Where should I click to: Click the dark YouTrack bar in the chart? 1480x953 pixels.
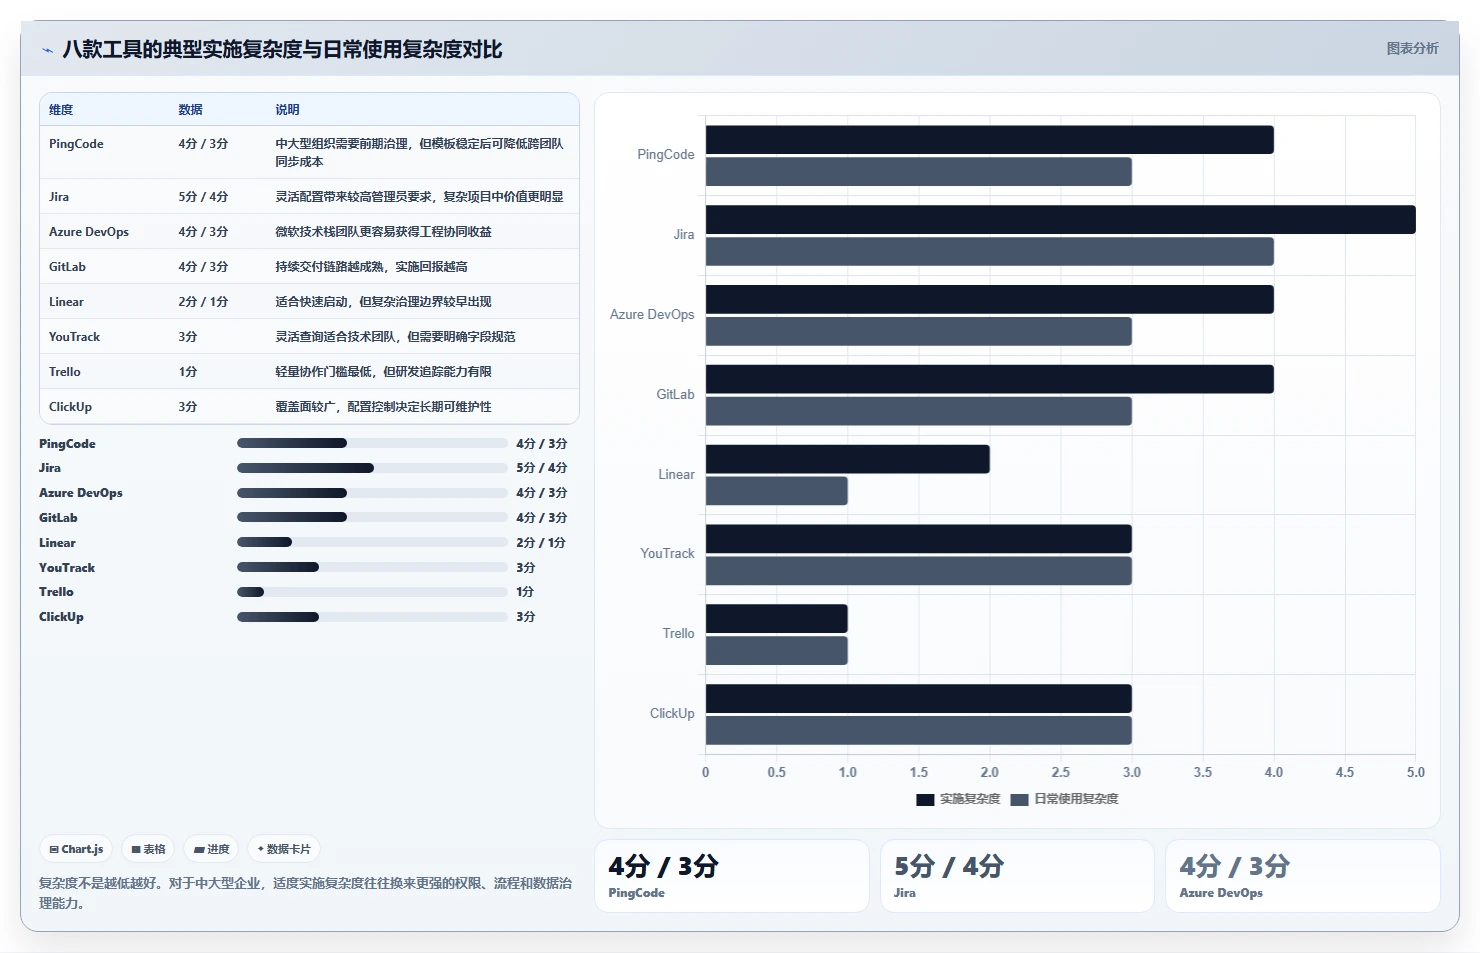[x=919, y=539]
